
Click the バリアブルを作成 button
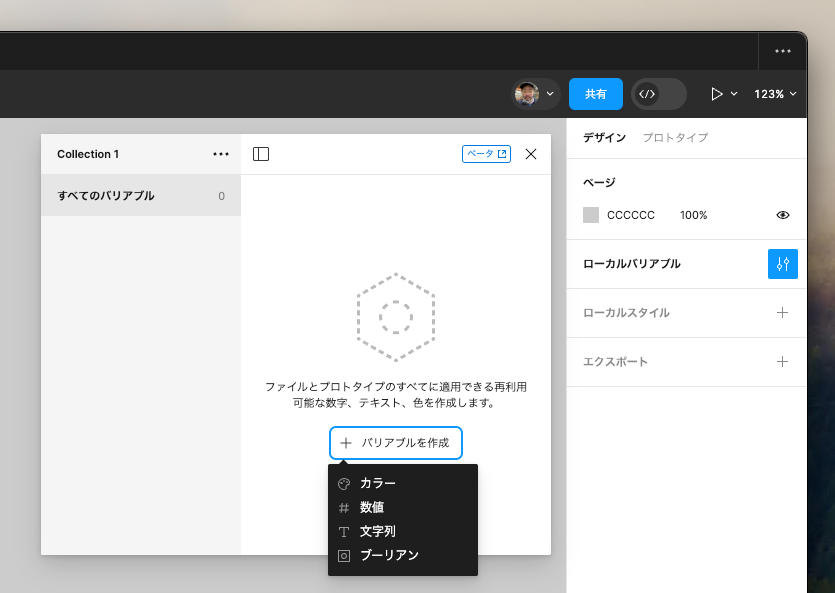[395, 443]
